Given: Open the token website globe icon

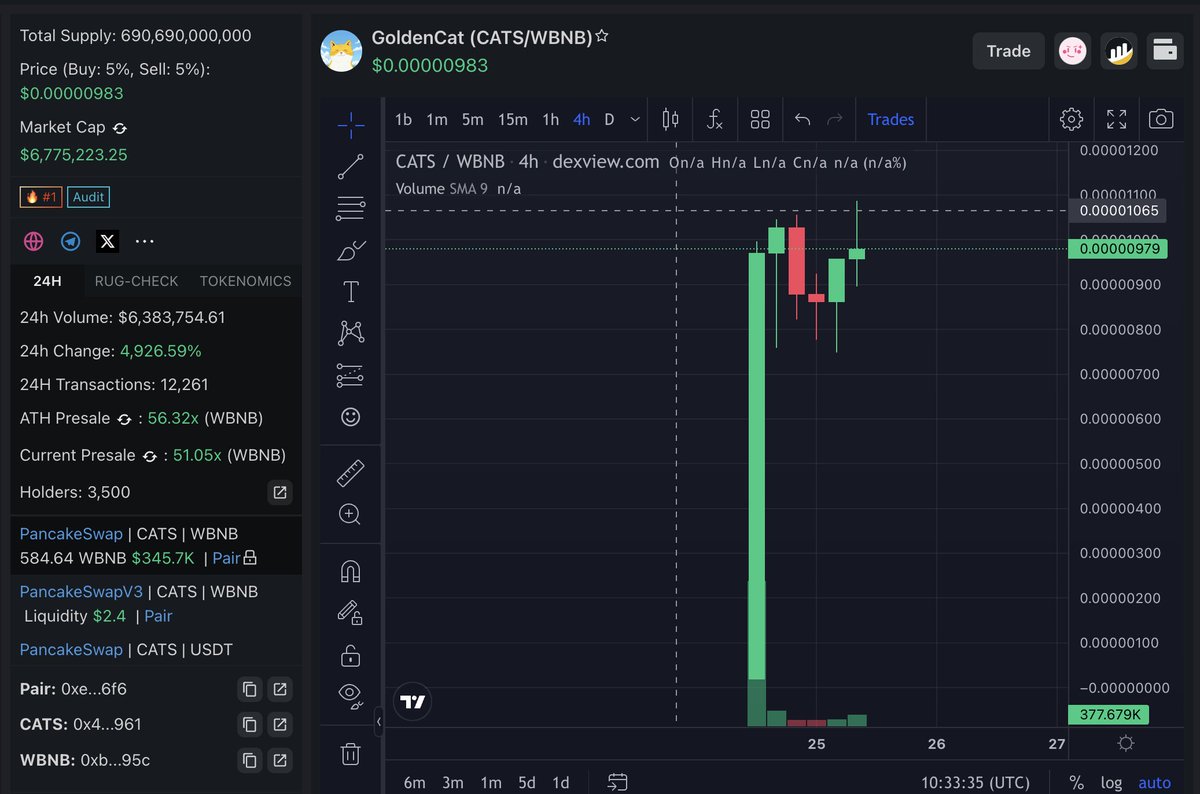Looking at the screenshot, I should pyautogui.click(x=34, y=241).
